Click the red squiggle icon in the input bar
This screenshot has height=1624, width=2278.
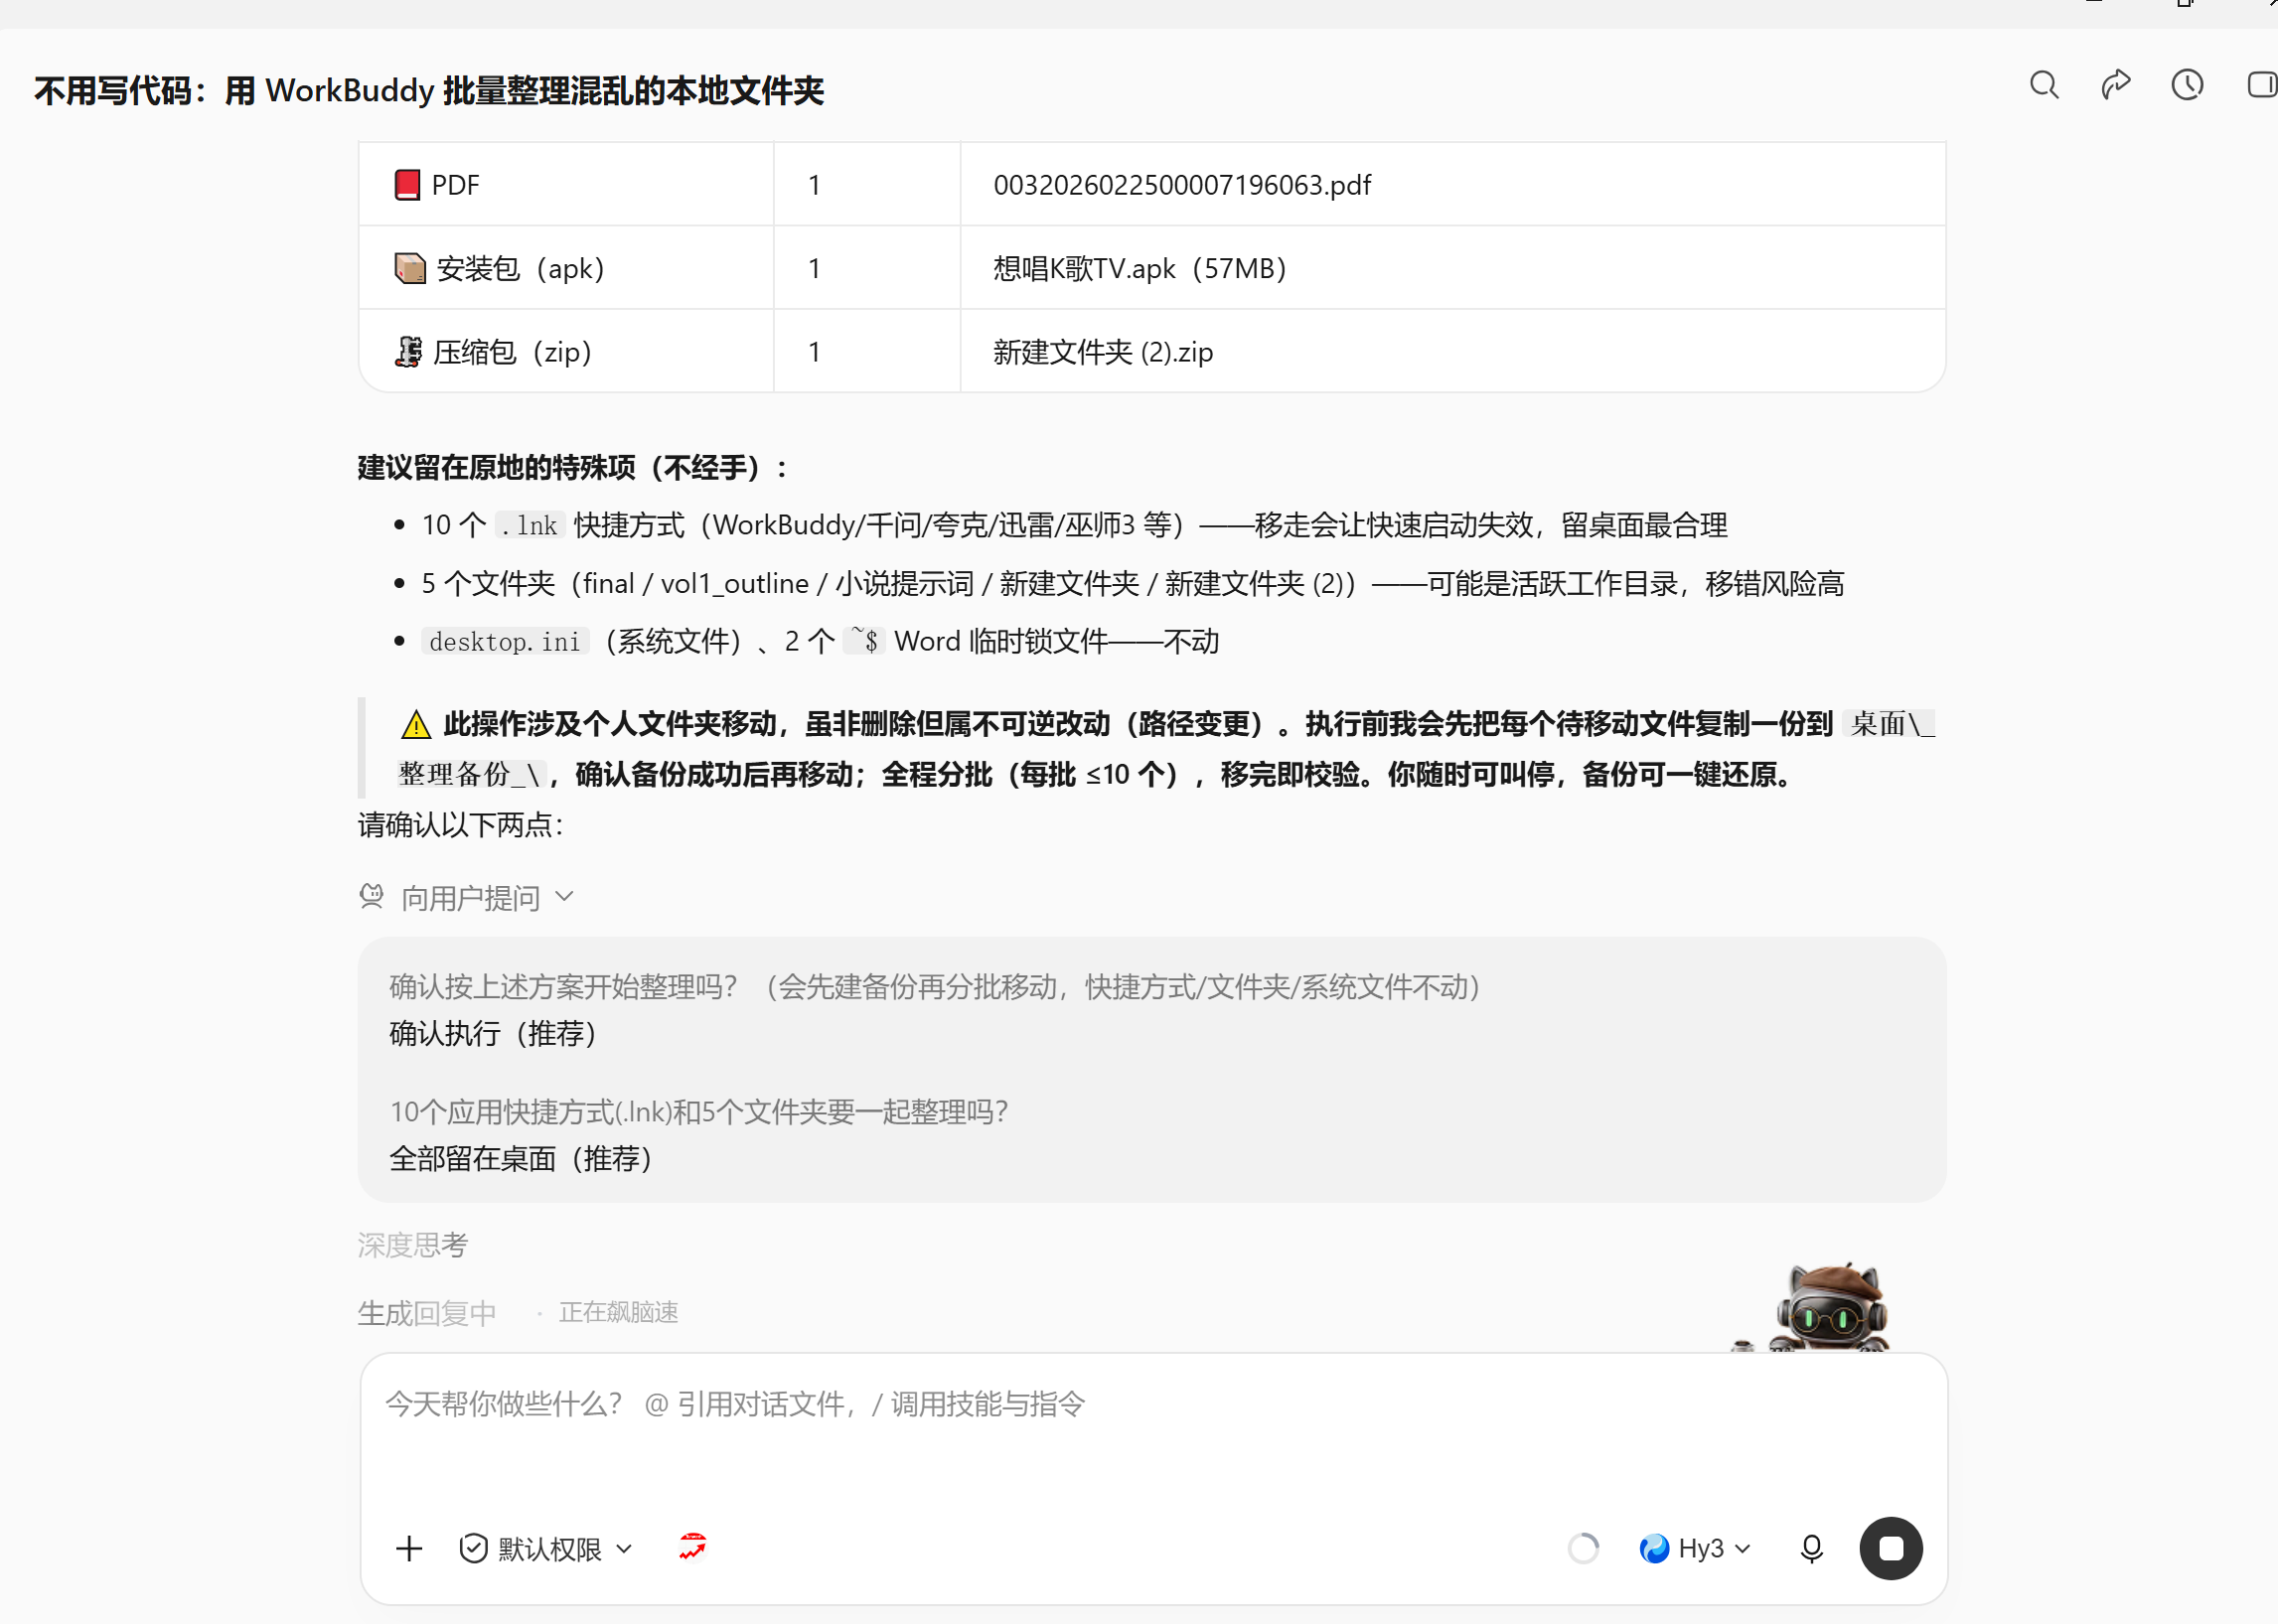(x=692, y=1547)
